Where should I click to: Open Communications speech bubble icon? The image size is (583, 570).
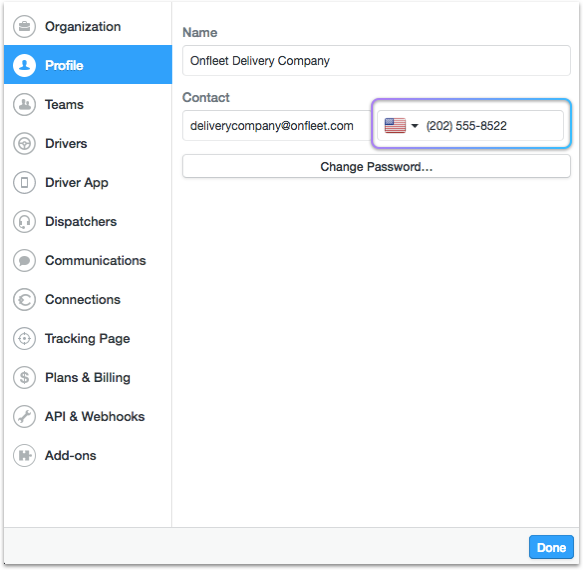tap(25, 261)
